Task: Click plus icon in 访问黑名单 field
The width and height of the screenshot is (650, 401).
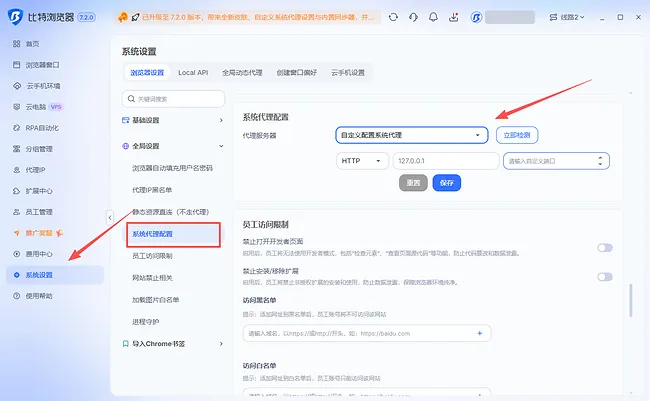Action: (x=480, y=333)
